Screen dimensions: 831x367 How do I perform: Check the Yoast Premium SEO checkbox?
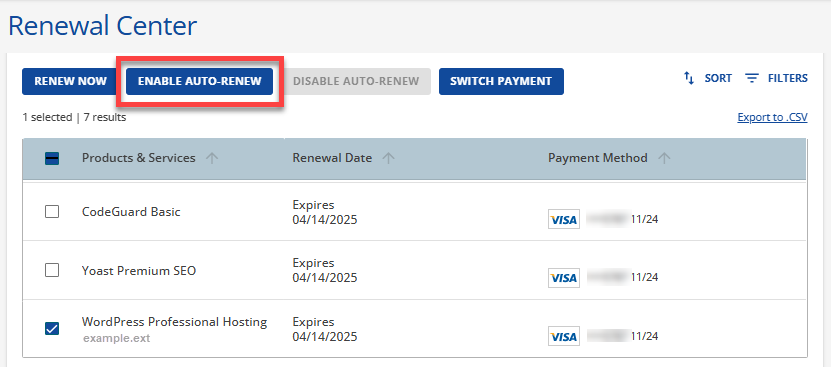tap(52, 270)
